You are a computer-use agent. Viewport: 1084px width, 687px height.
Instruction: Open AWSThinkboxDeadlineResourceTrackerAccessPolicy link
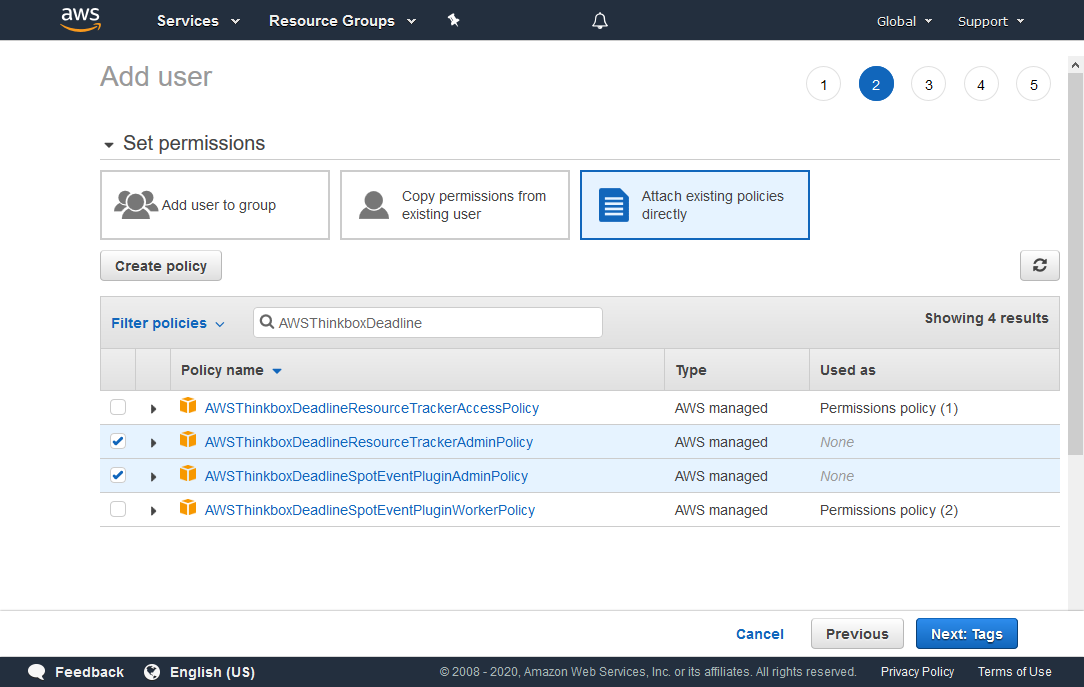point(371,408)
